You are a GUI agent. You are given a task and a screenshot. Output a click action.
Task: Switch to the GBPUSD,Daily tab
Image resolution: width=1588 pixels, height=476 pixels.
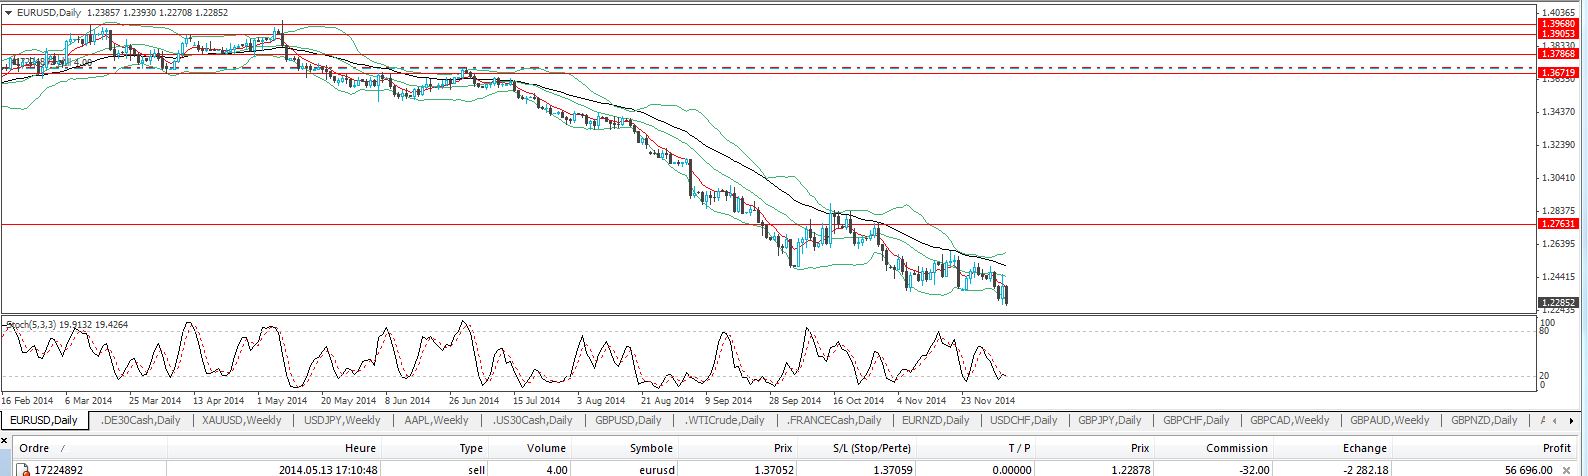click(x=628, y=420)
